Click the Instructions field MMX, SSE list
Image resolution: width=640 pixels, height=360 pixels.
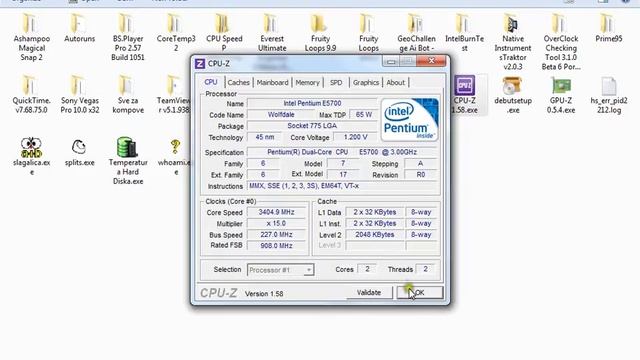pos(342,186)
